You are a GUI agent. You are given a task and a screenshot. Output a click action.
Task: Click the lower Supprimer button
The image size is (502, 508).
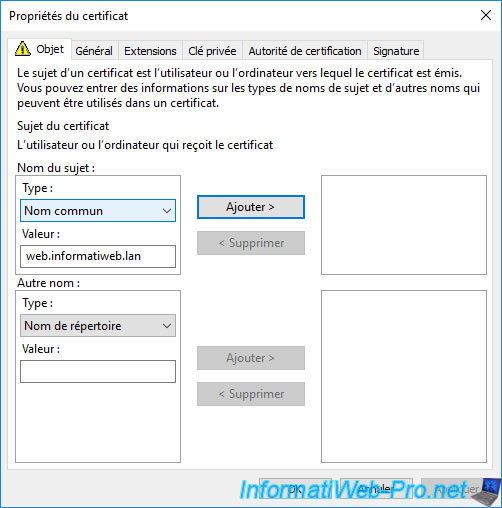tap(251, 394)
